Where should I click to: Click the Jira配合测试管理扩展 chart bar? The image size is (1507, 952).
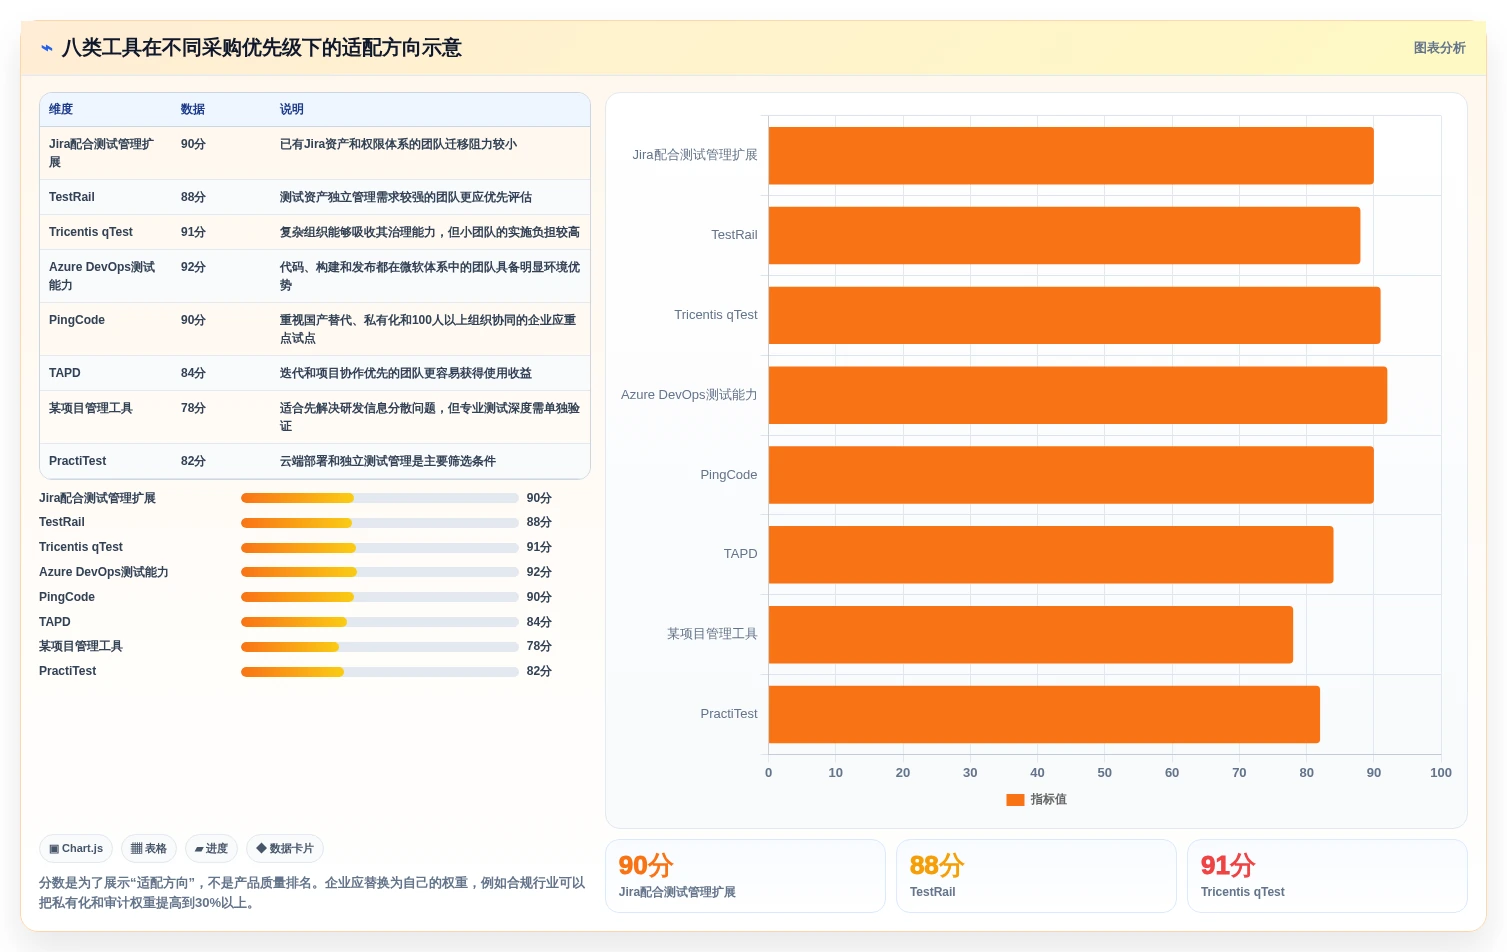pos(1071,156)
